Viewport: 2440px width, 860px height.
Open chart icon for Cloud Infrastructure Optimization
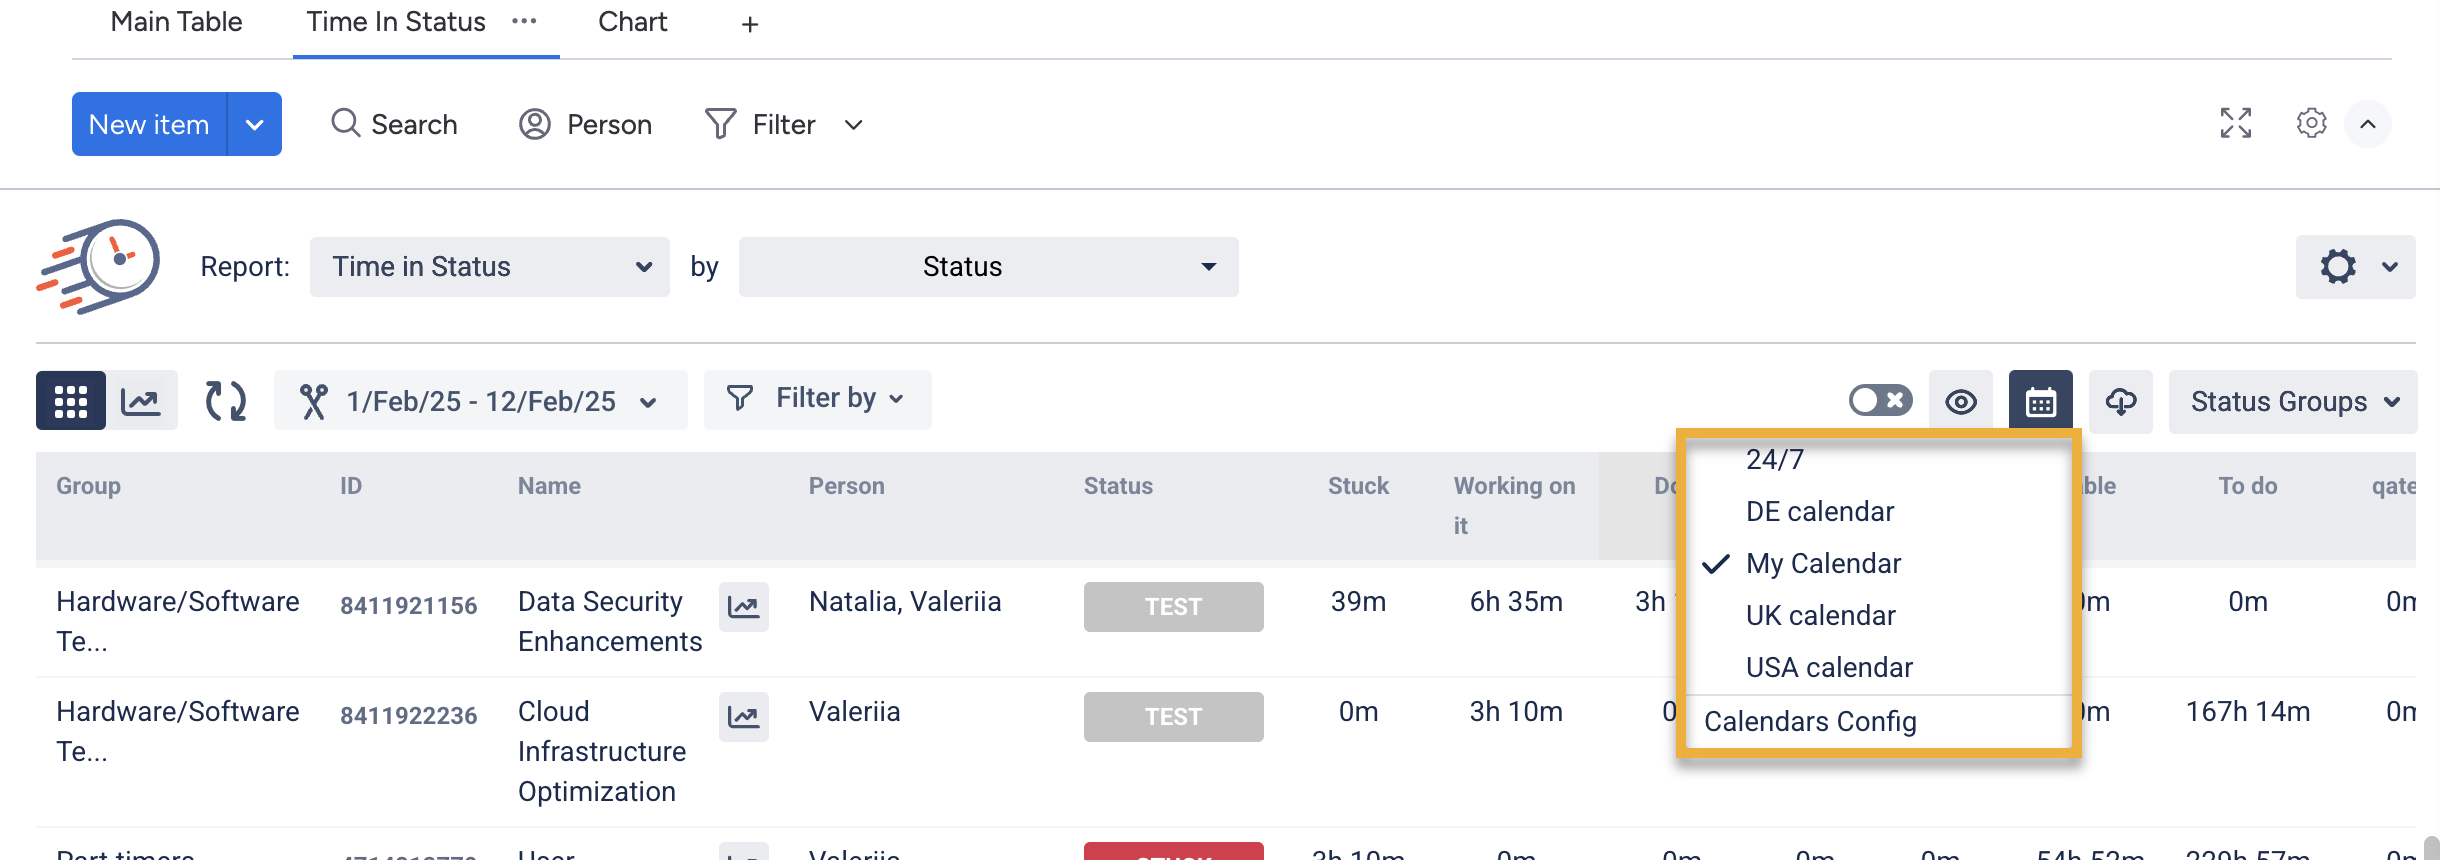click(743, 717)
